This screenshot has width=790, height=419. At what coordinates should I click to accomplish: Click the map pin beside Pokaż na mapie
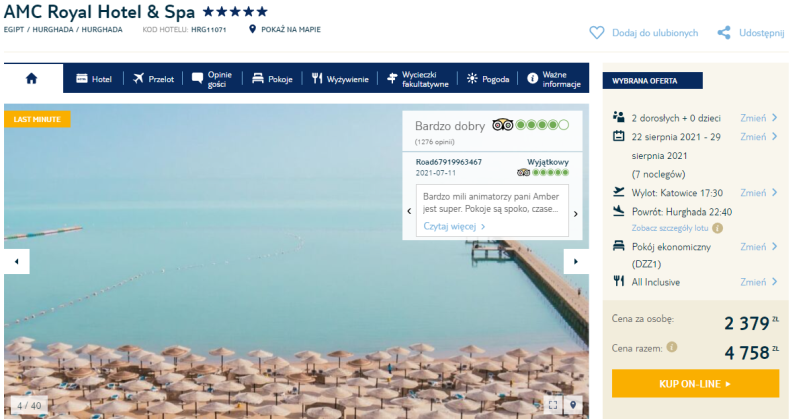coord(252,29)
